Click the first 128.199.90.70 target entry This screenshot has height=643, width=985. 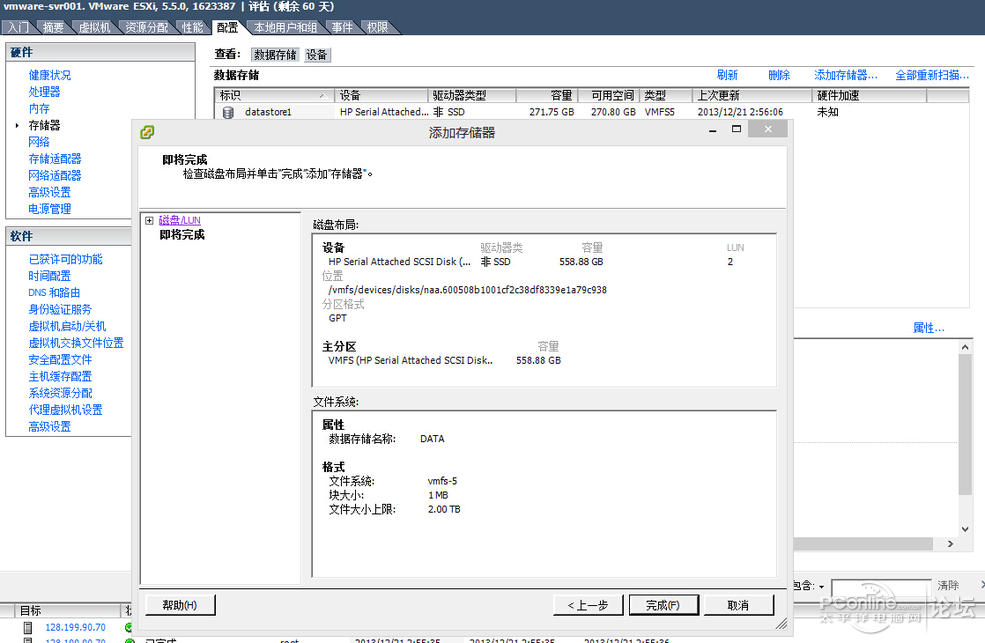coord(75,627)
